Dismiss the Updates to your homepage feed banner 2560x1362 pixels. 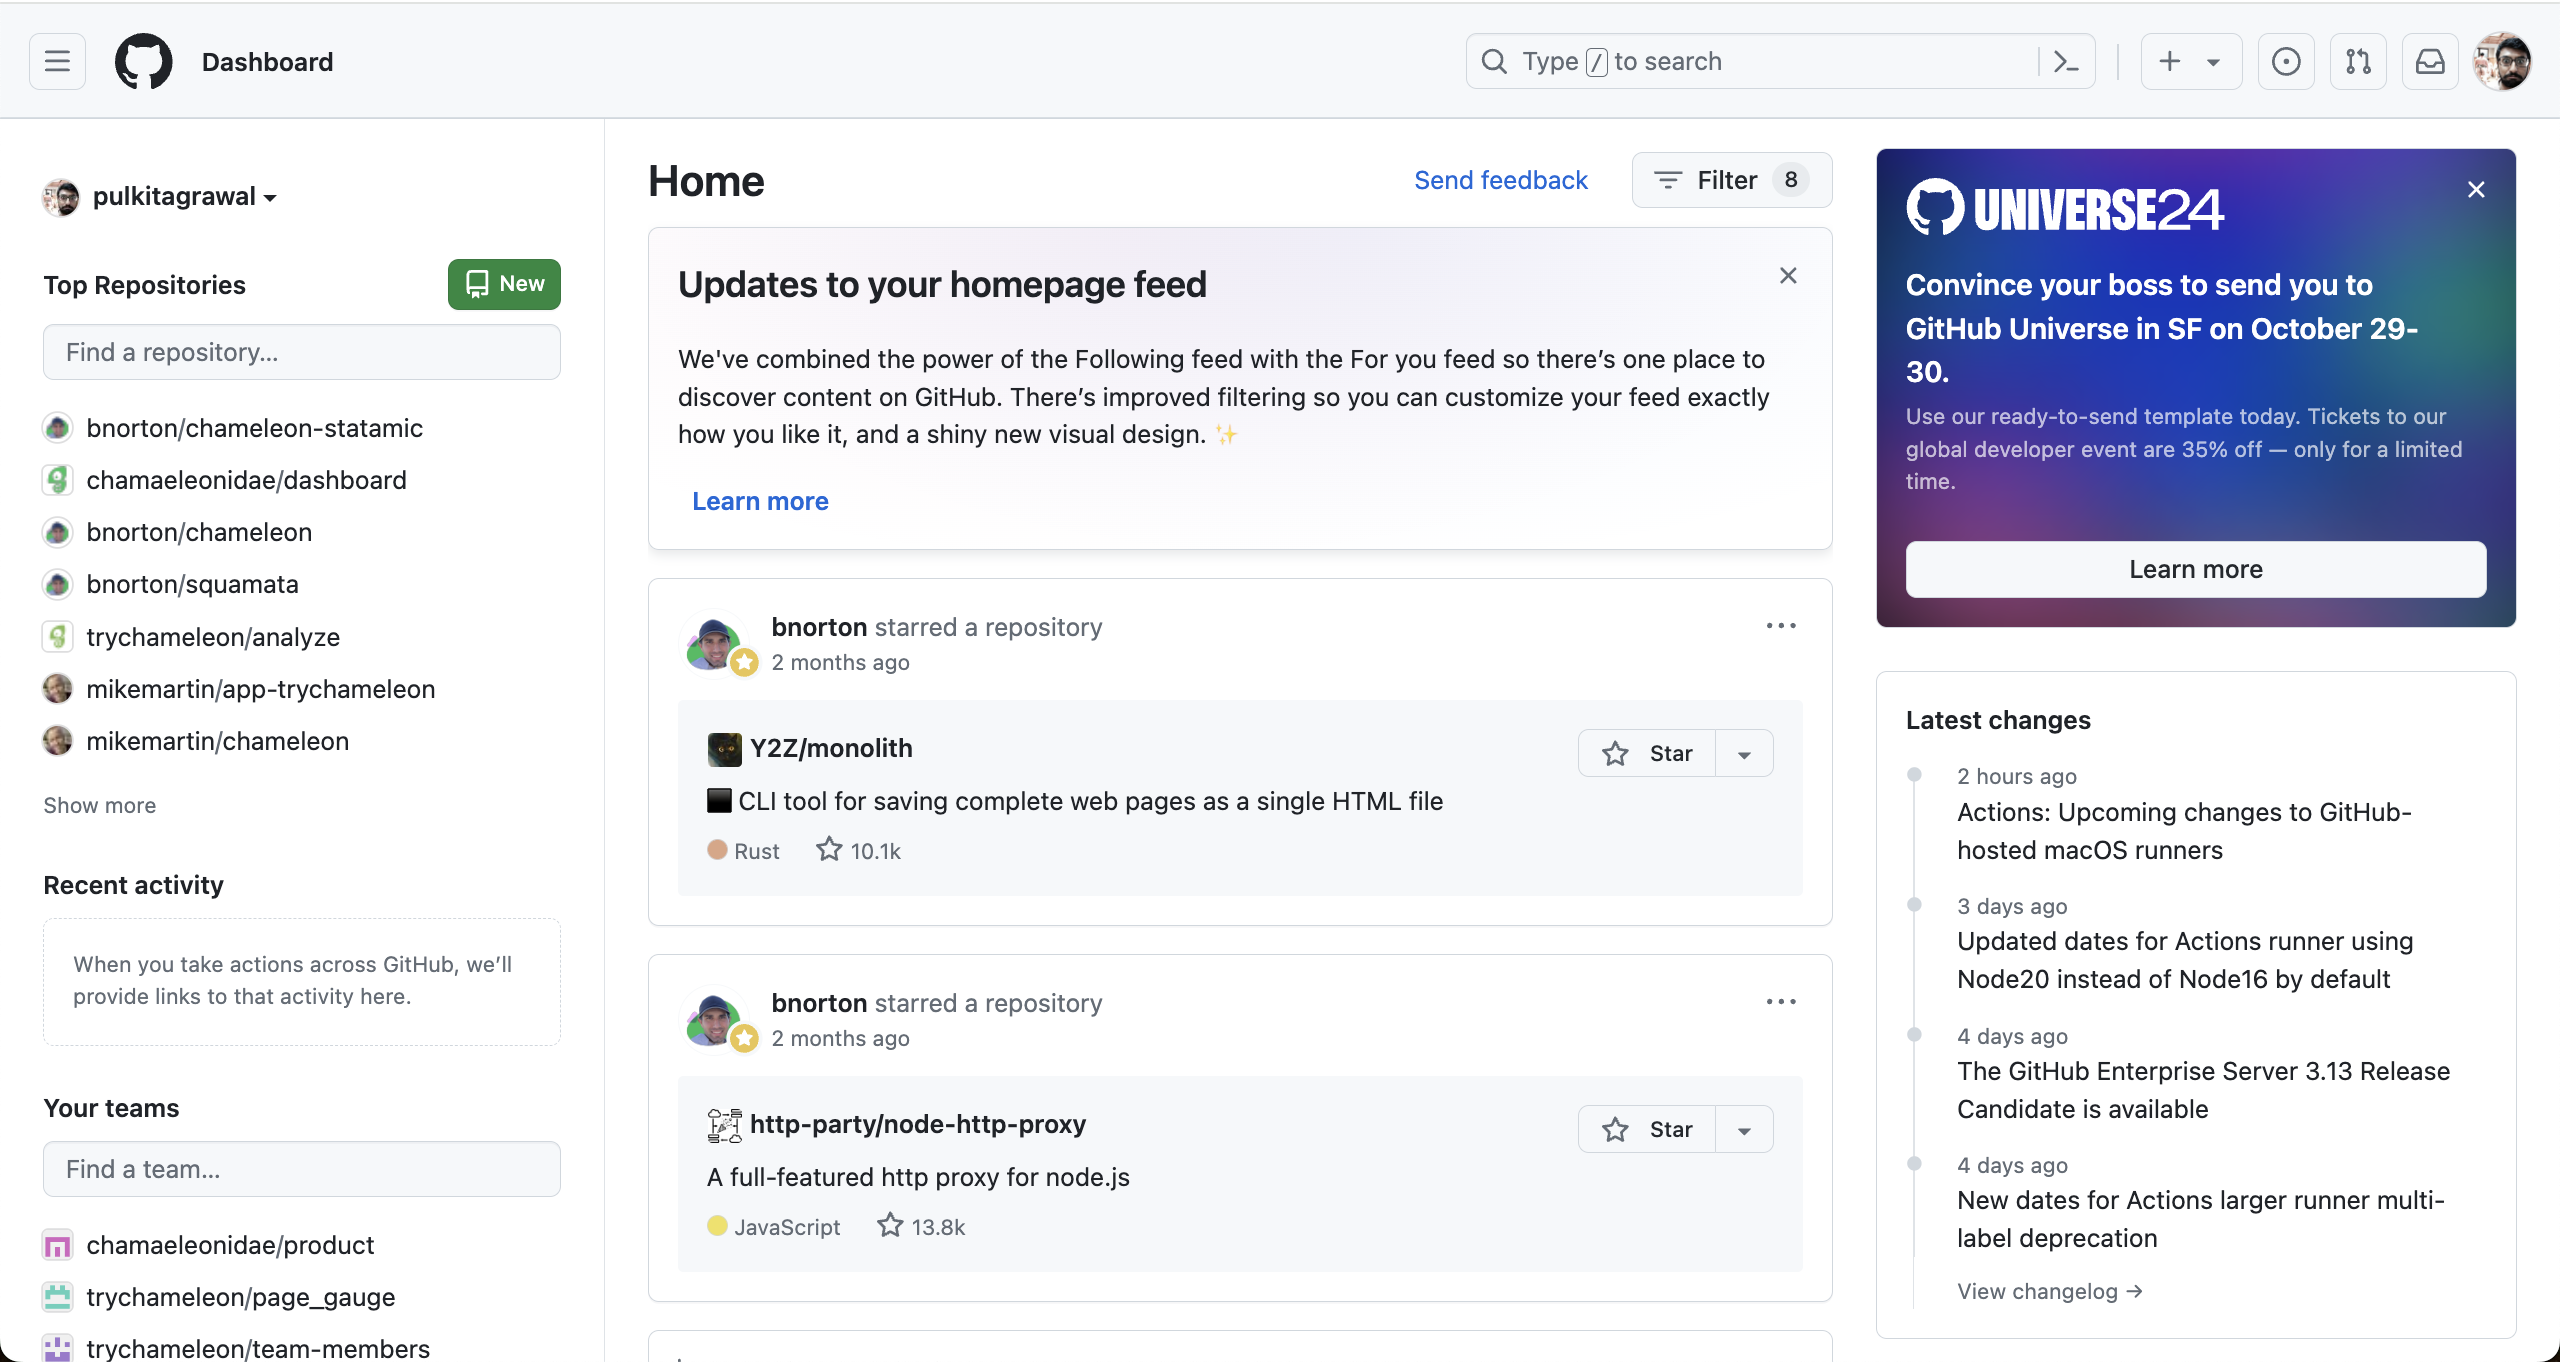point(1788,275)
